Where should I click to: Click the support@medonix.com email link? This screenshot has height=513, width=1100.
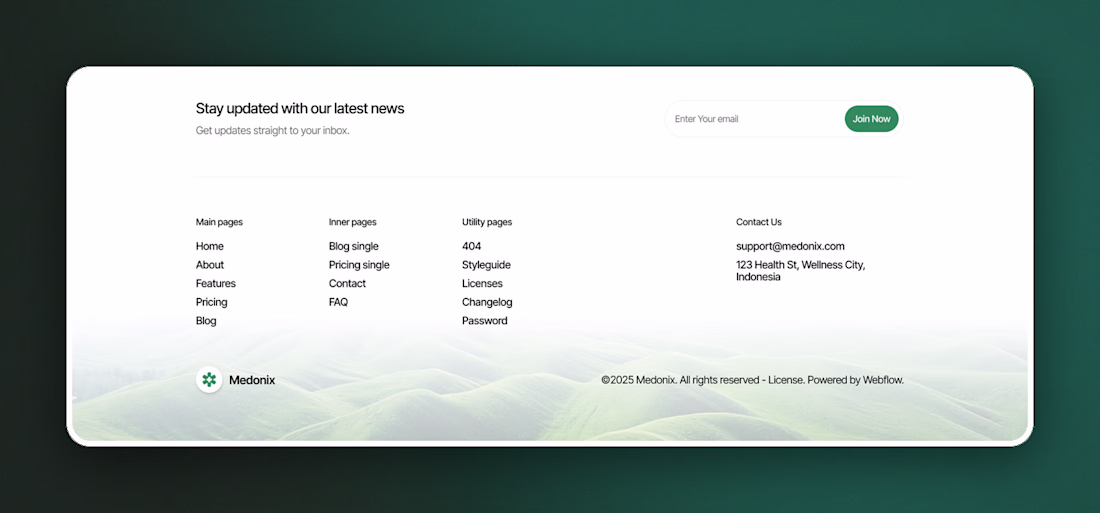[x=790, y=246]
